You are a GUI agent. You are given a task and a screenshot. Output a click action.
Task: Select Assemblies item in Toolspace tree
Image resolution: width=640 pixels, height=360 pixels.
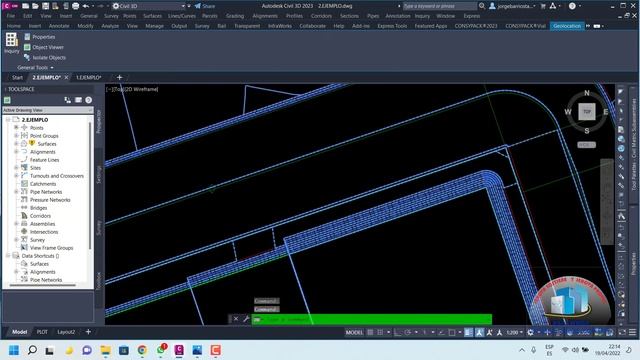tap(42, 224)
